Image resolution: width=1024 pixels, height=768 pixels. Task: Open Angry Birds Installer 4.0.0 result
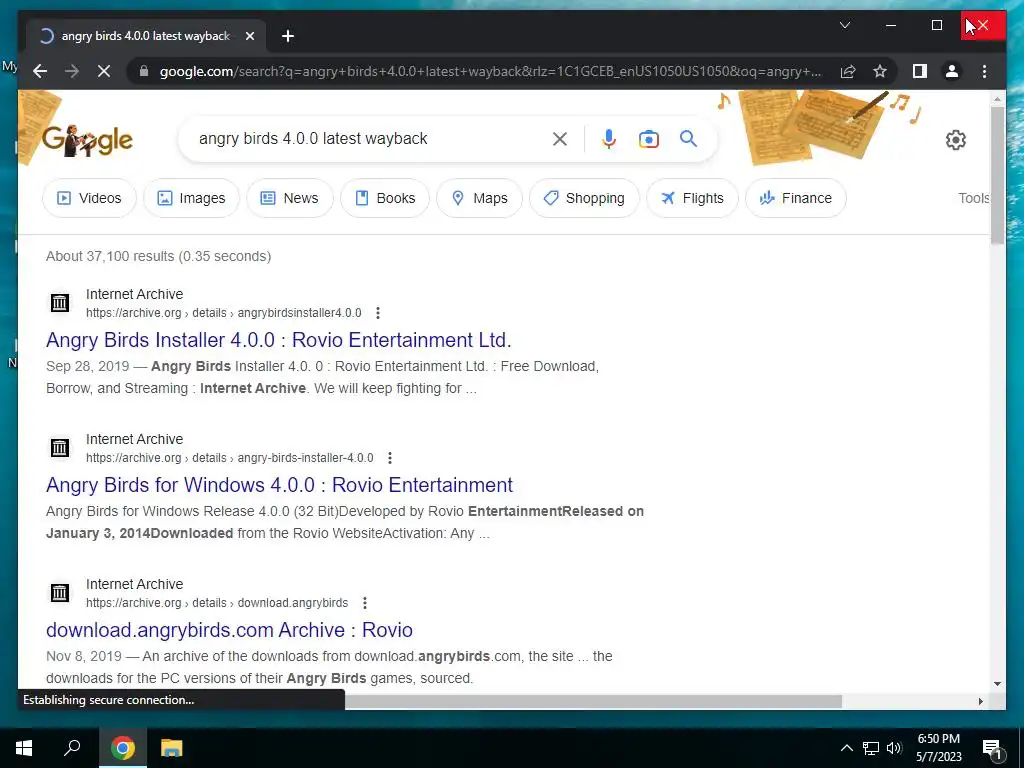tap(278, 340)
